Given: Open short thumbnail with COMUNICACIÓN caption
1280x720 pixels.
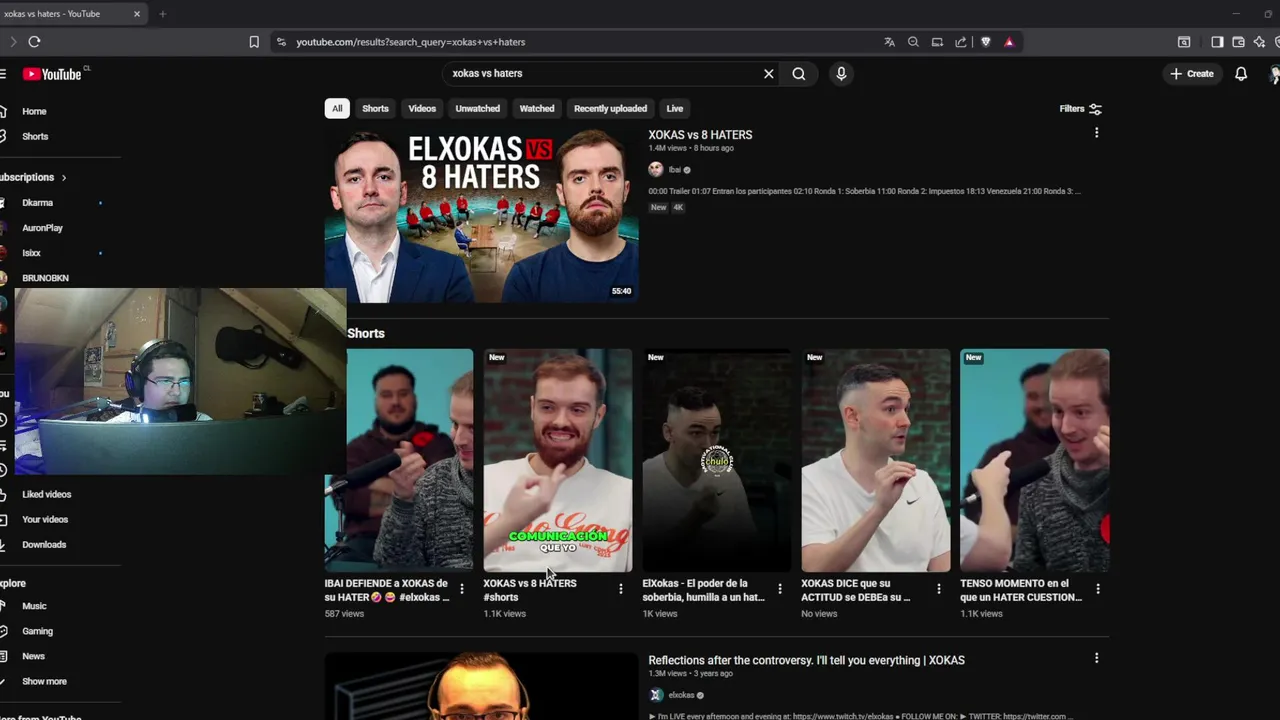Looking at the screenshot, I should coord(558,460).
